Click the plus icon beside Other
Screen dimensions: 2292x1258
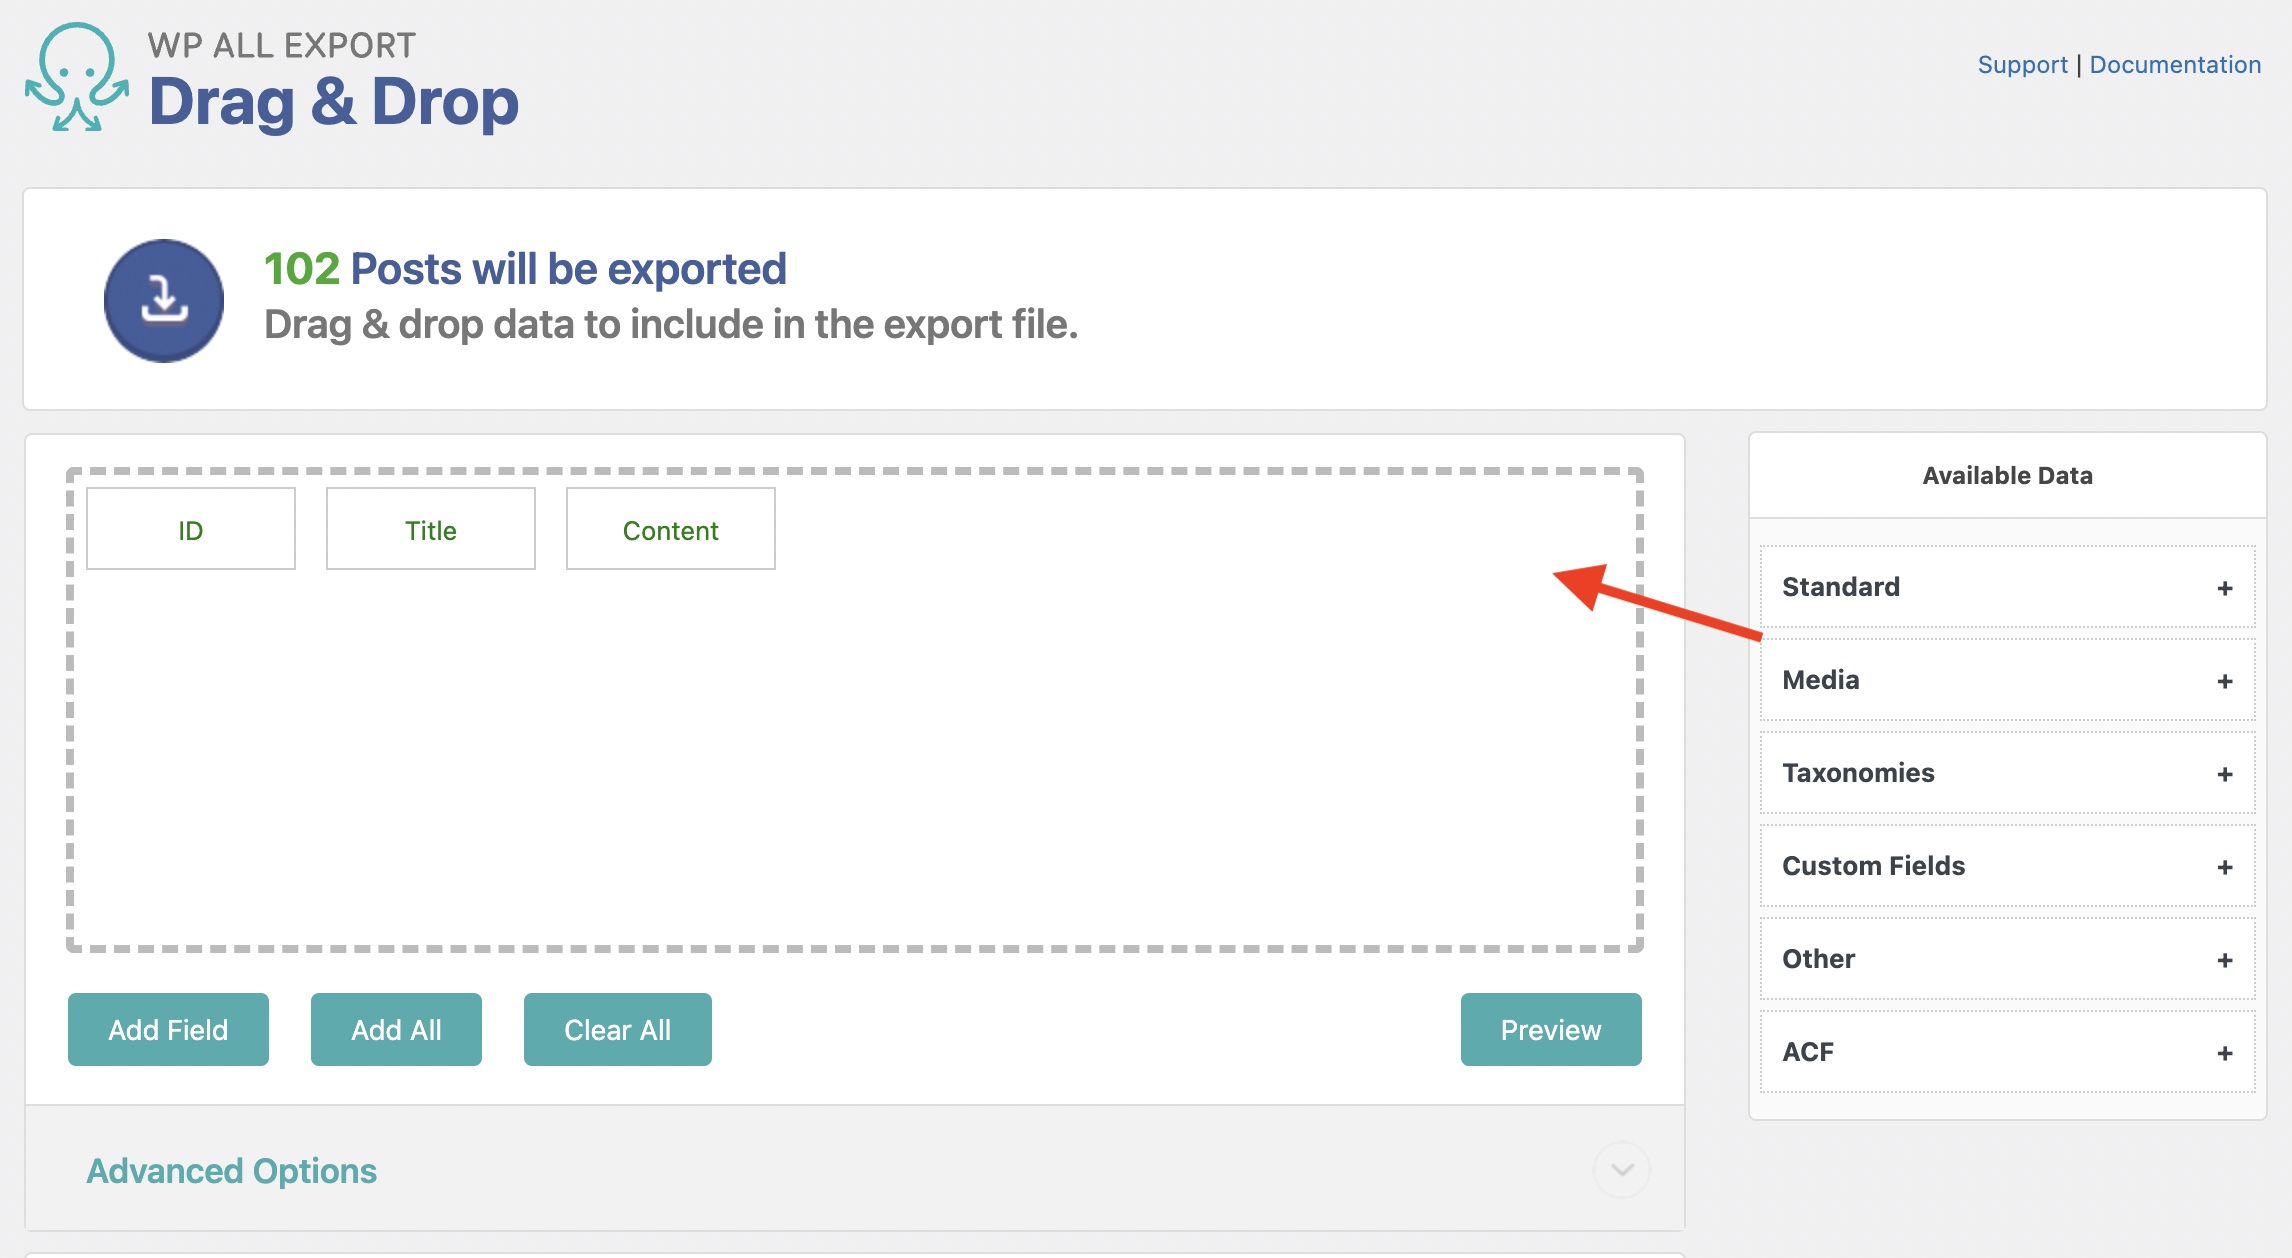coord(2224,960)
